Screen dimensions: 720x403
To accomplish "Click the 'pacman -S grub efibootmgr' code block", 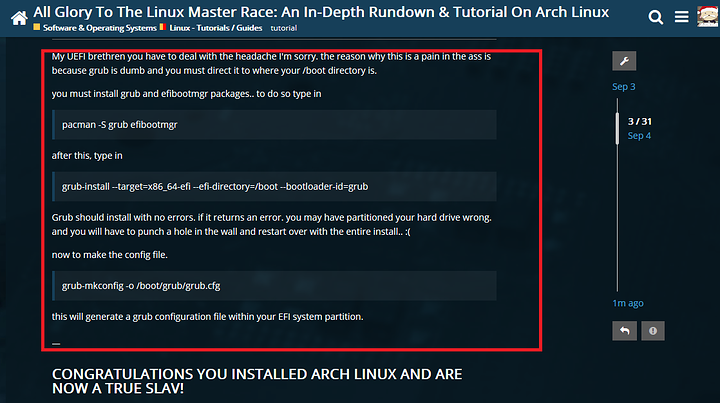I will [x=273, y=125].
